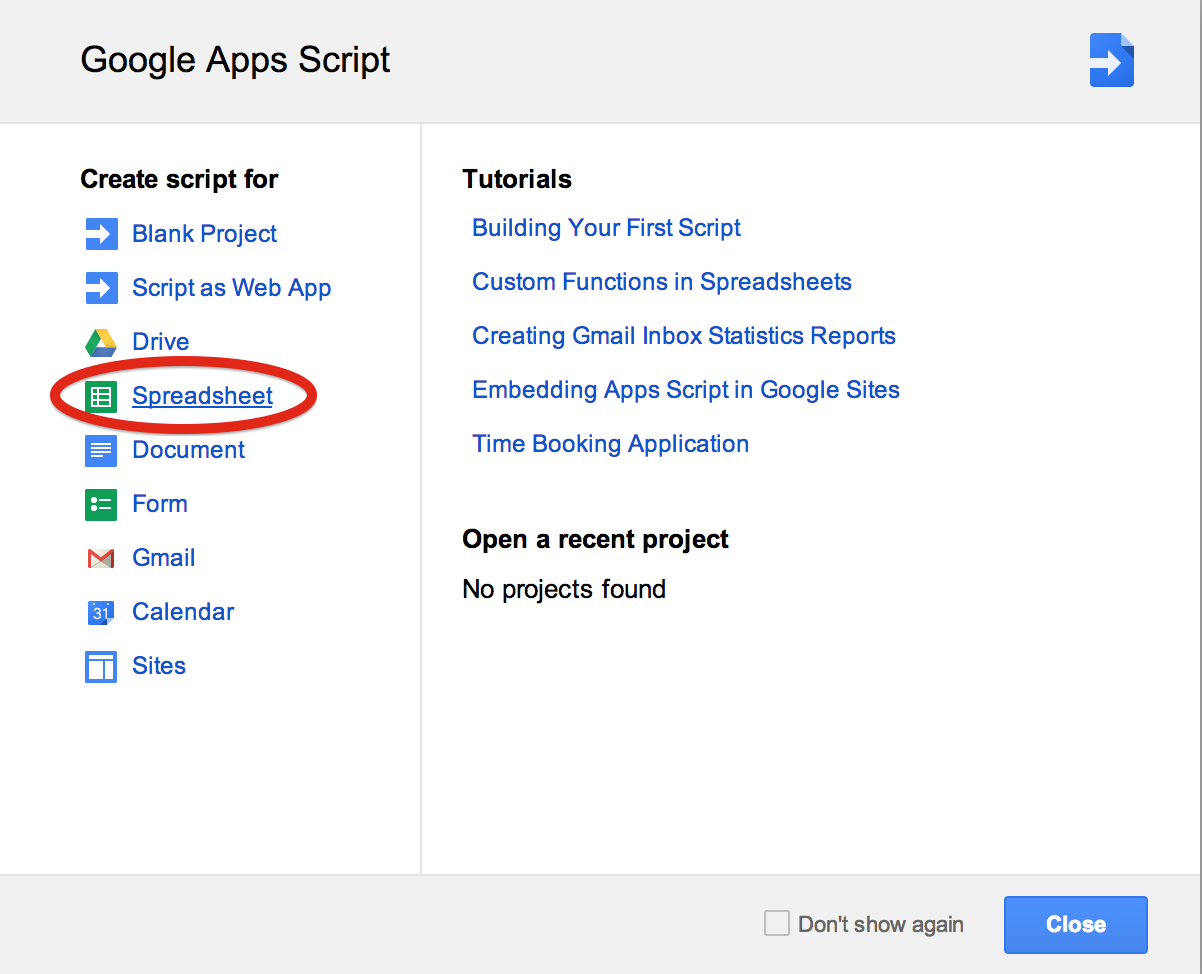Select the Script as Web App link
Image resolution: width=1202 pixels, height=974 pixels.
[231, 288]
